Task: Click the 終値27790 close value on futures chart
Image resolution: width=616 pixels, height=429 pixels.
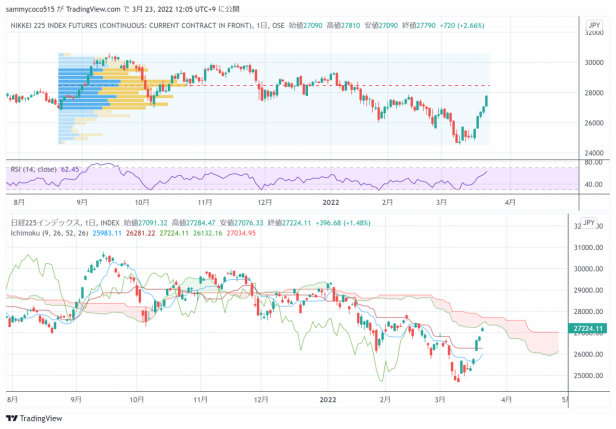Action: coord(419,26)
